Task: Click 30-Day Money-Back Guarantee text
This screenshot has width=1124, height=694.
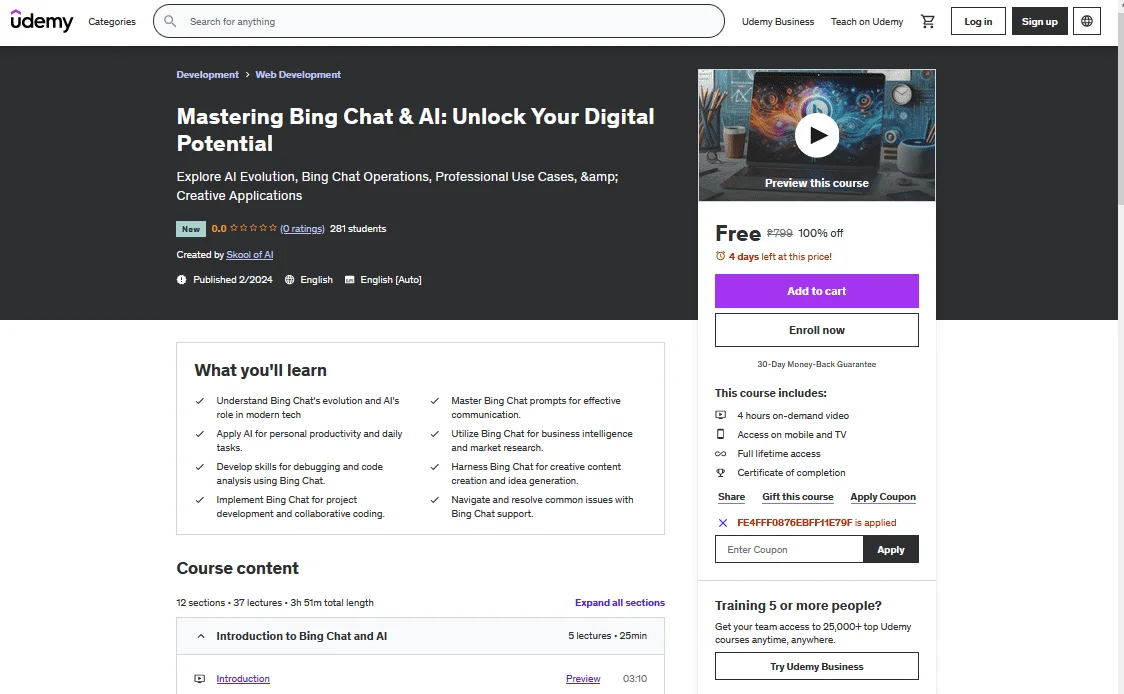Action: click(x=816, y=364)
